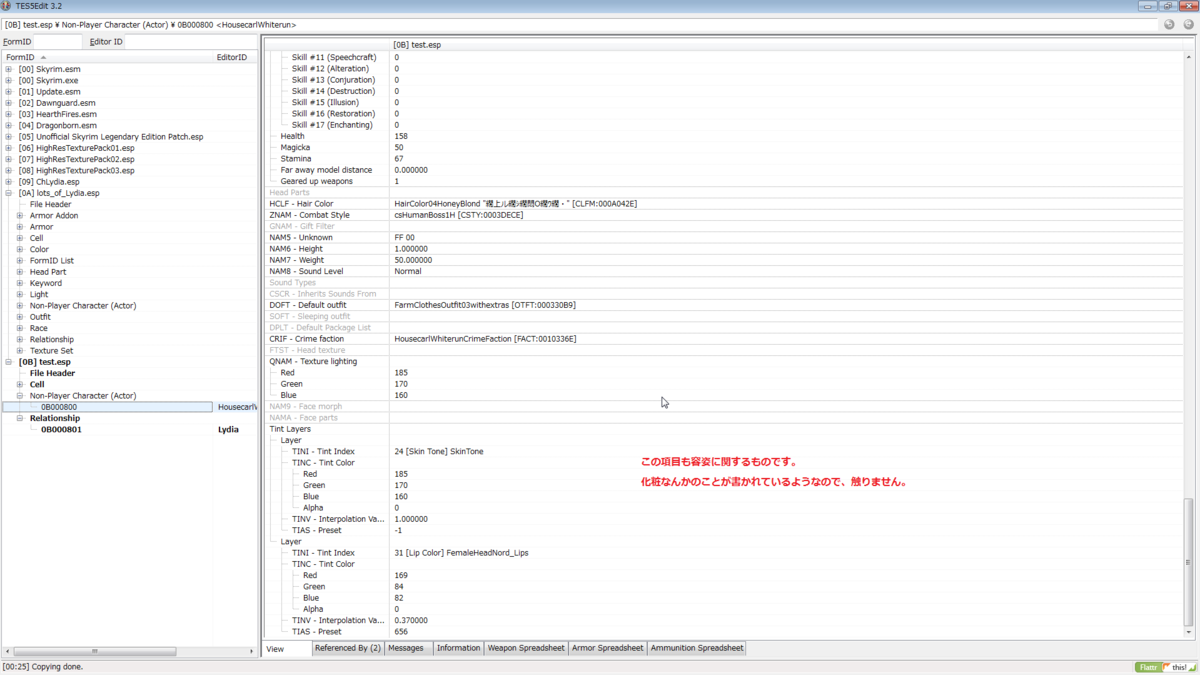Click the record path address bar
This screenshot has height=675, width=1200.
tap(578, 24)
